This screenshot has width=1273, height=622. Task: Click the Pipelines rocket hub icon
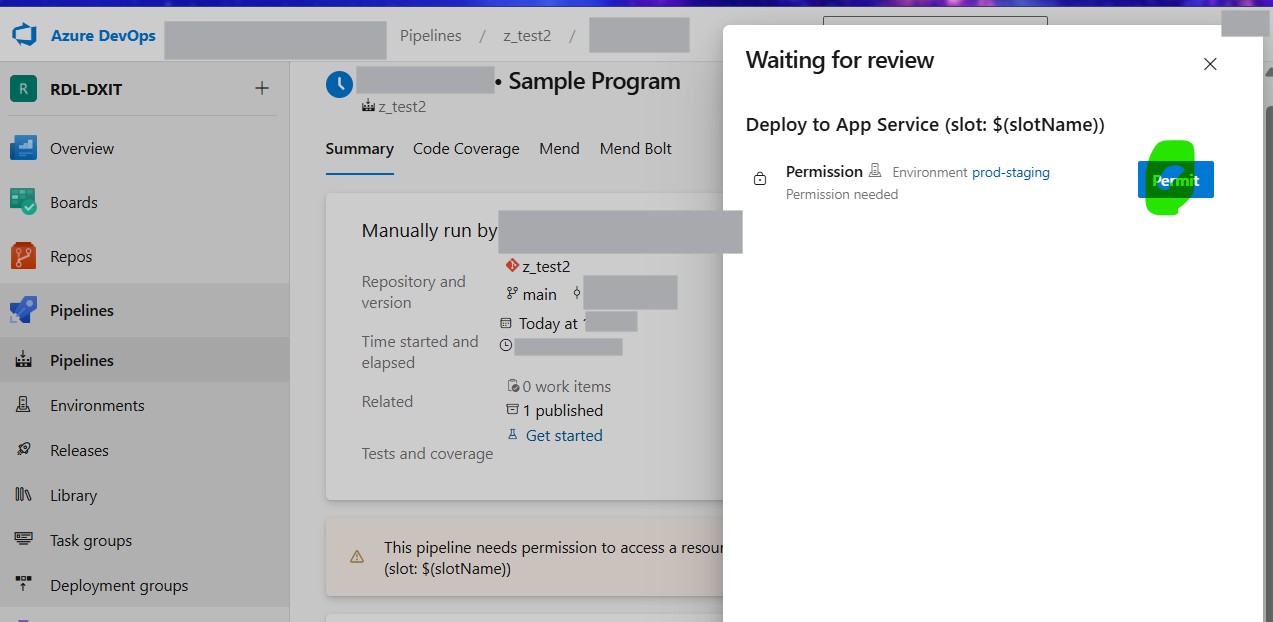(23, 310)
